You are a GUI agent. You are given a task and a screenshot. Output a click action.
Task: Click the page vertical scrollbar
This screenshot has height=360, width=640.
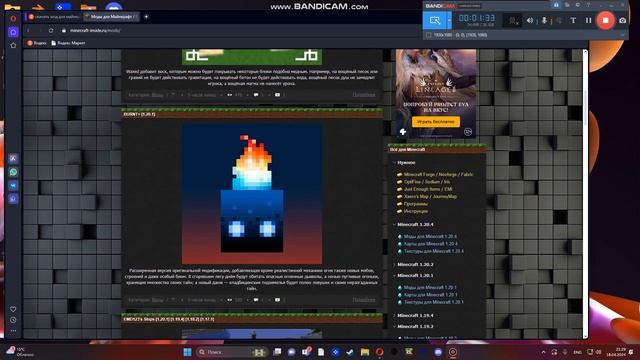[x=585, y=193]
